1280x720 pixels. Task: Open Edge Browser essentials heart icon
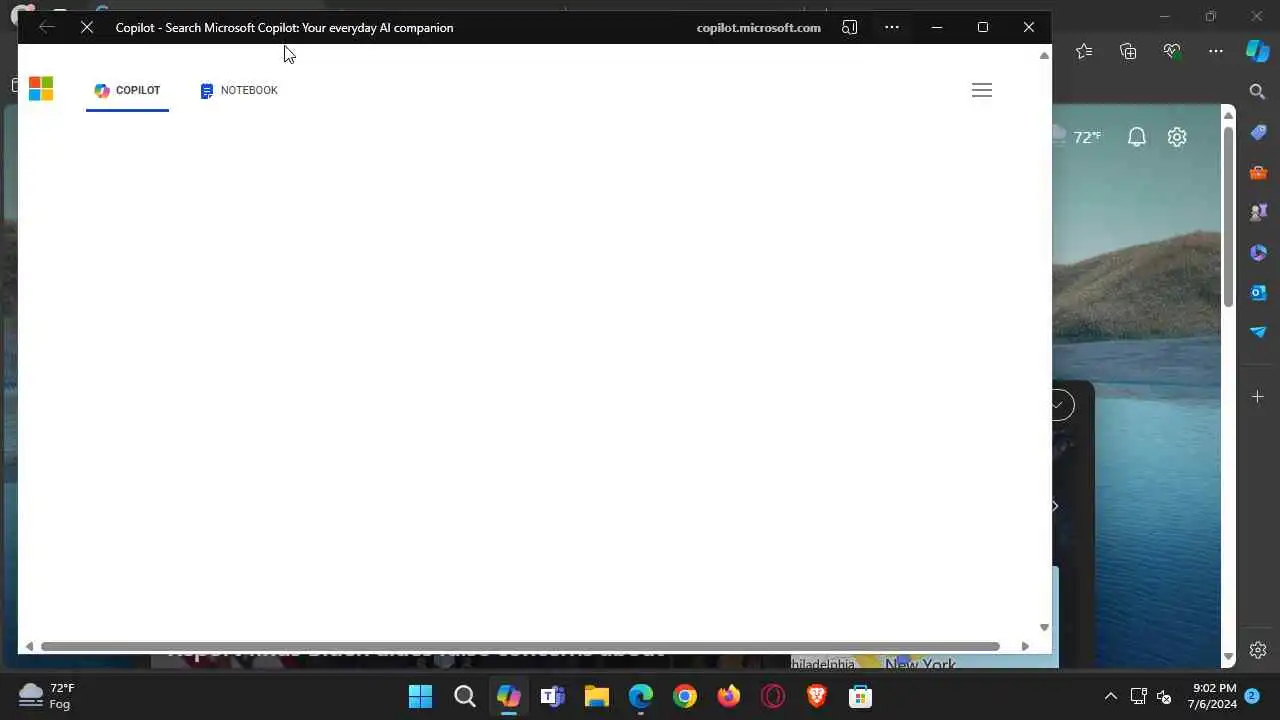pos(1172,51)
